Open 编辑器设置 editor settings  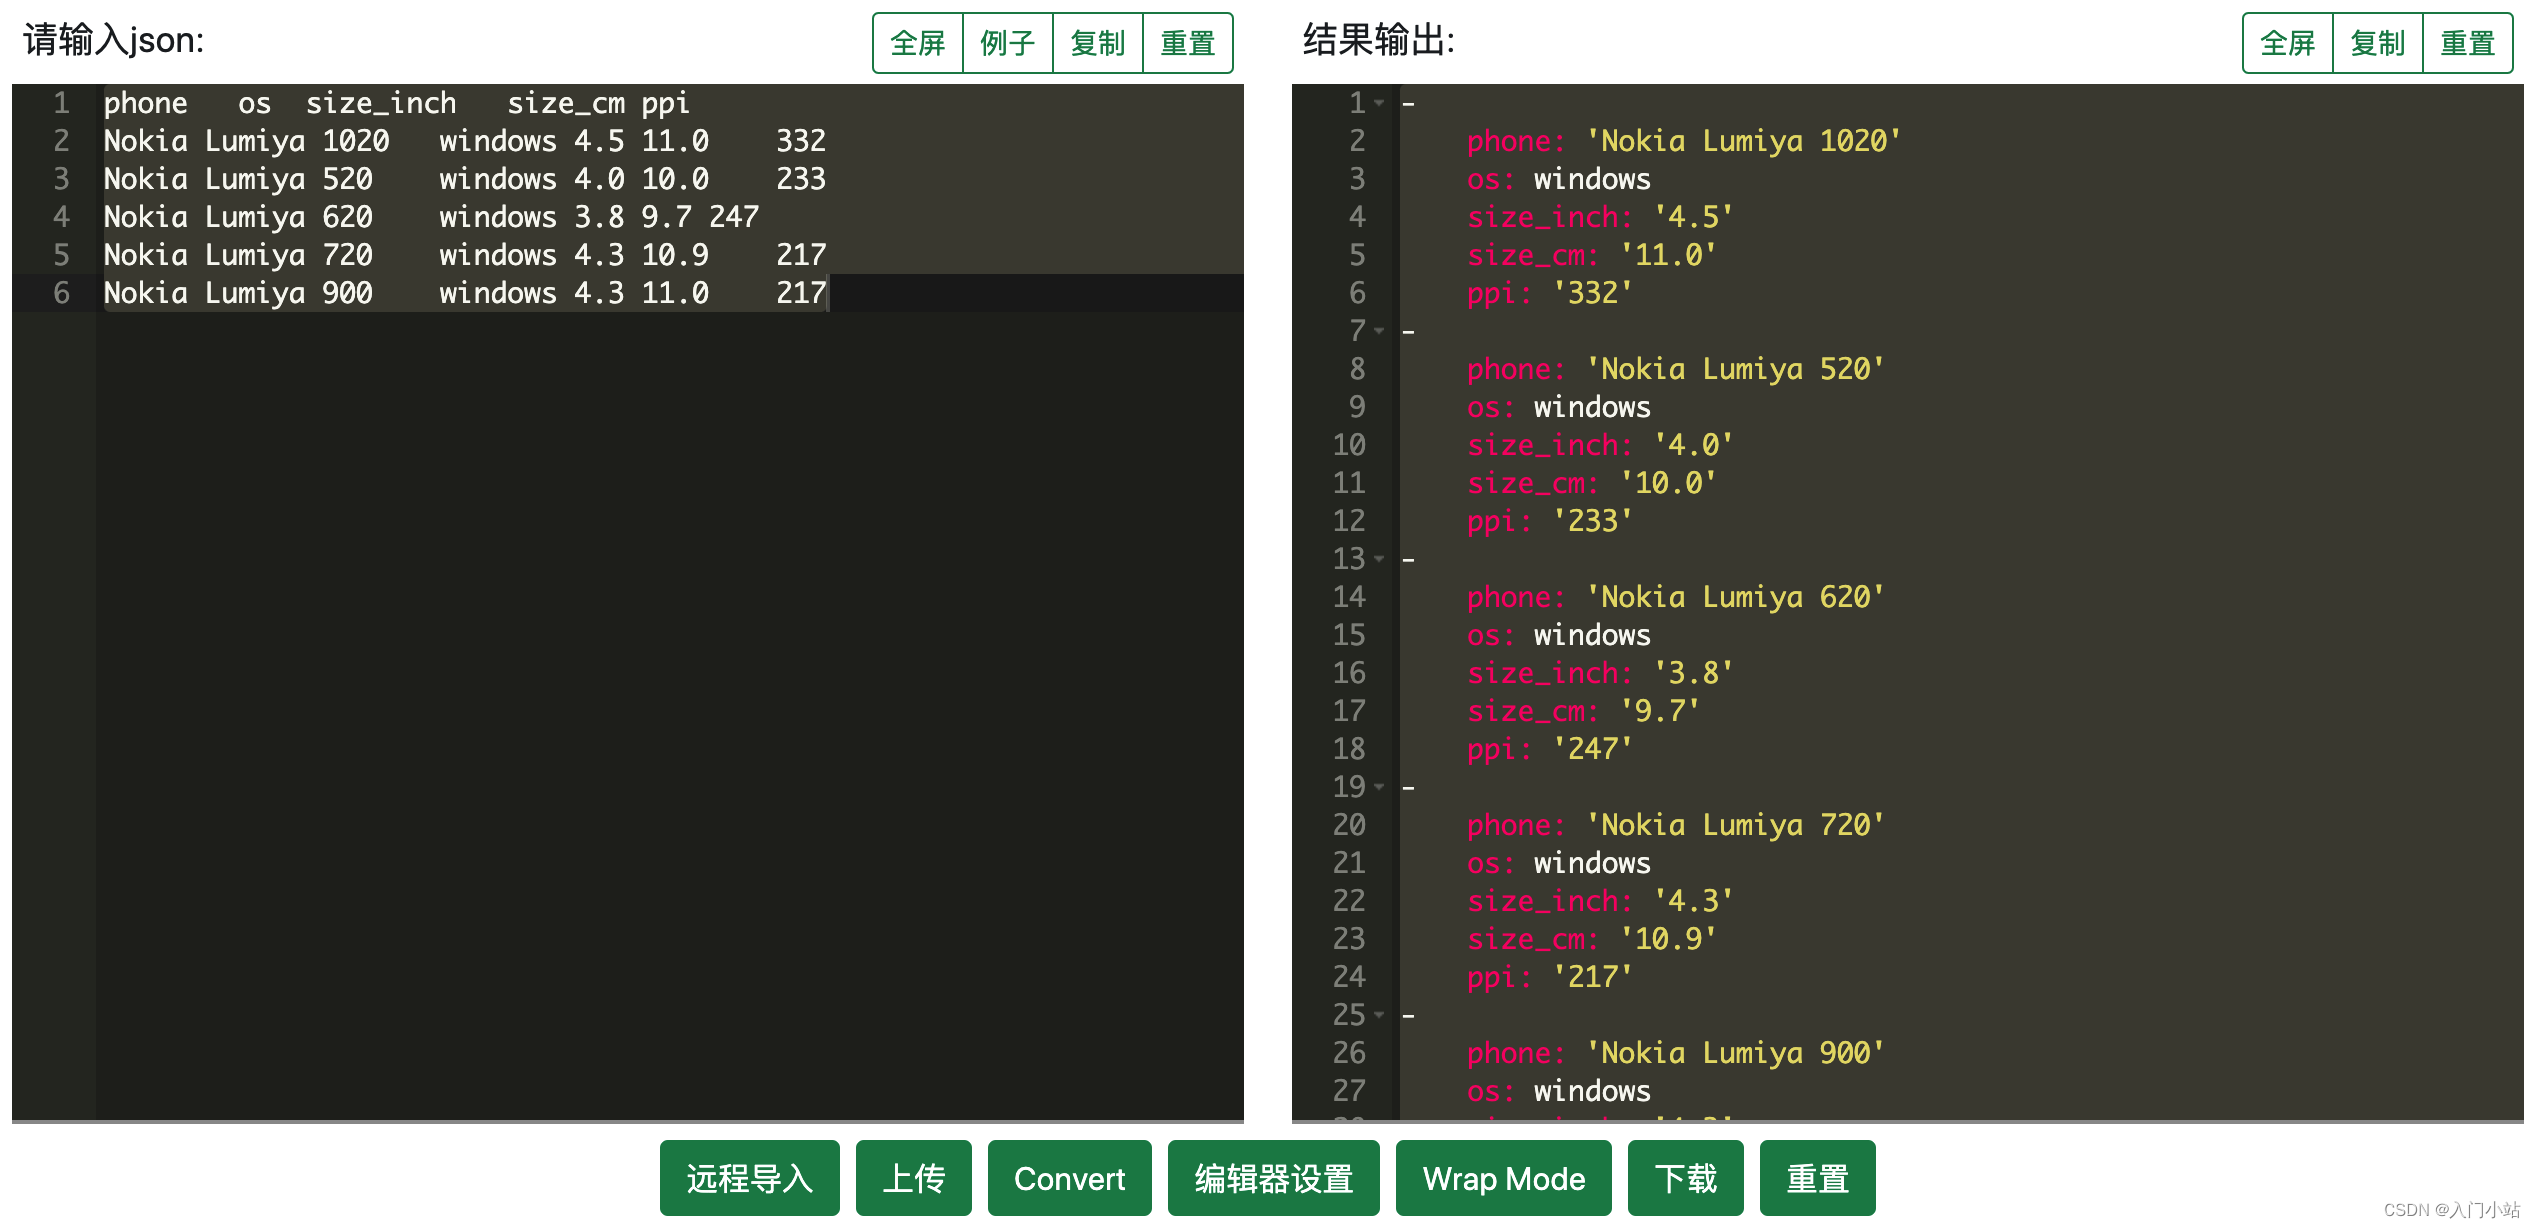coord(1273,1178)
